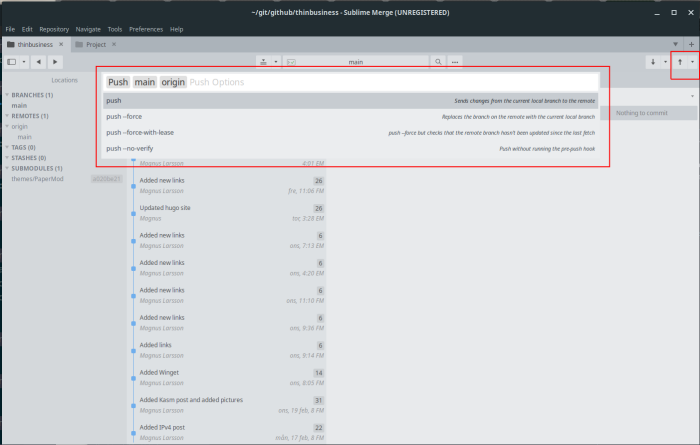Collapse the SUBMODULES section
700x445 pixels.
(7, 168)
